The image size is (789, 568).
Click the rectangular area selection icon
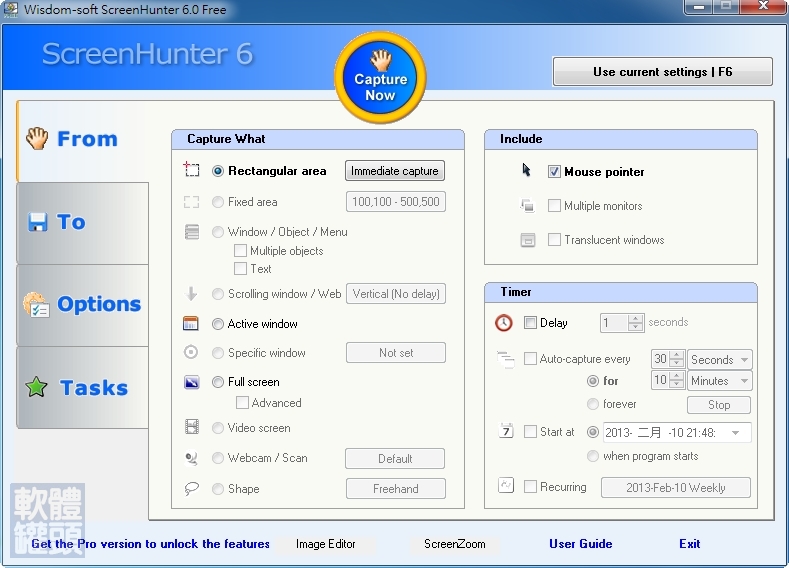pos(191,170)
